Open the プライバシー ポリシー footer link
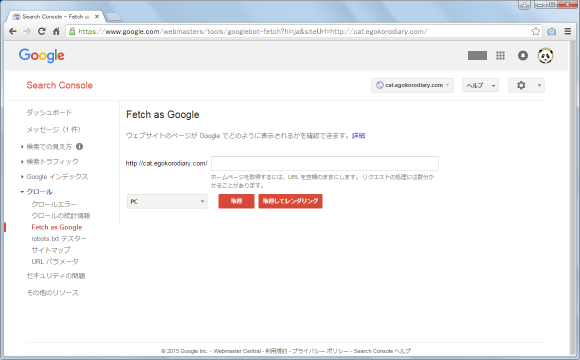580x360 pixels. pyautogui.click(x=320, y=351)
